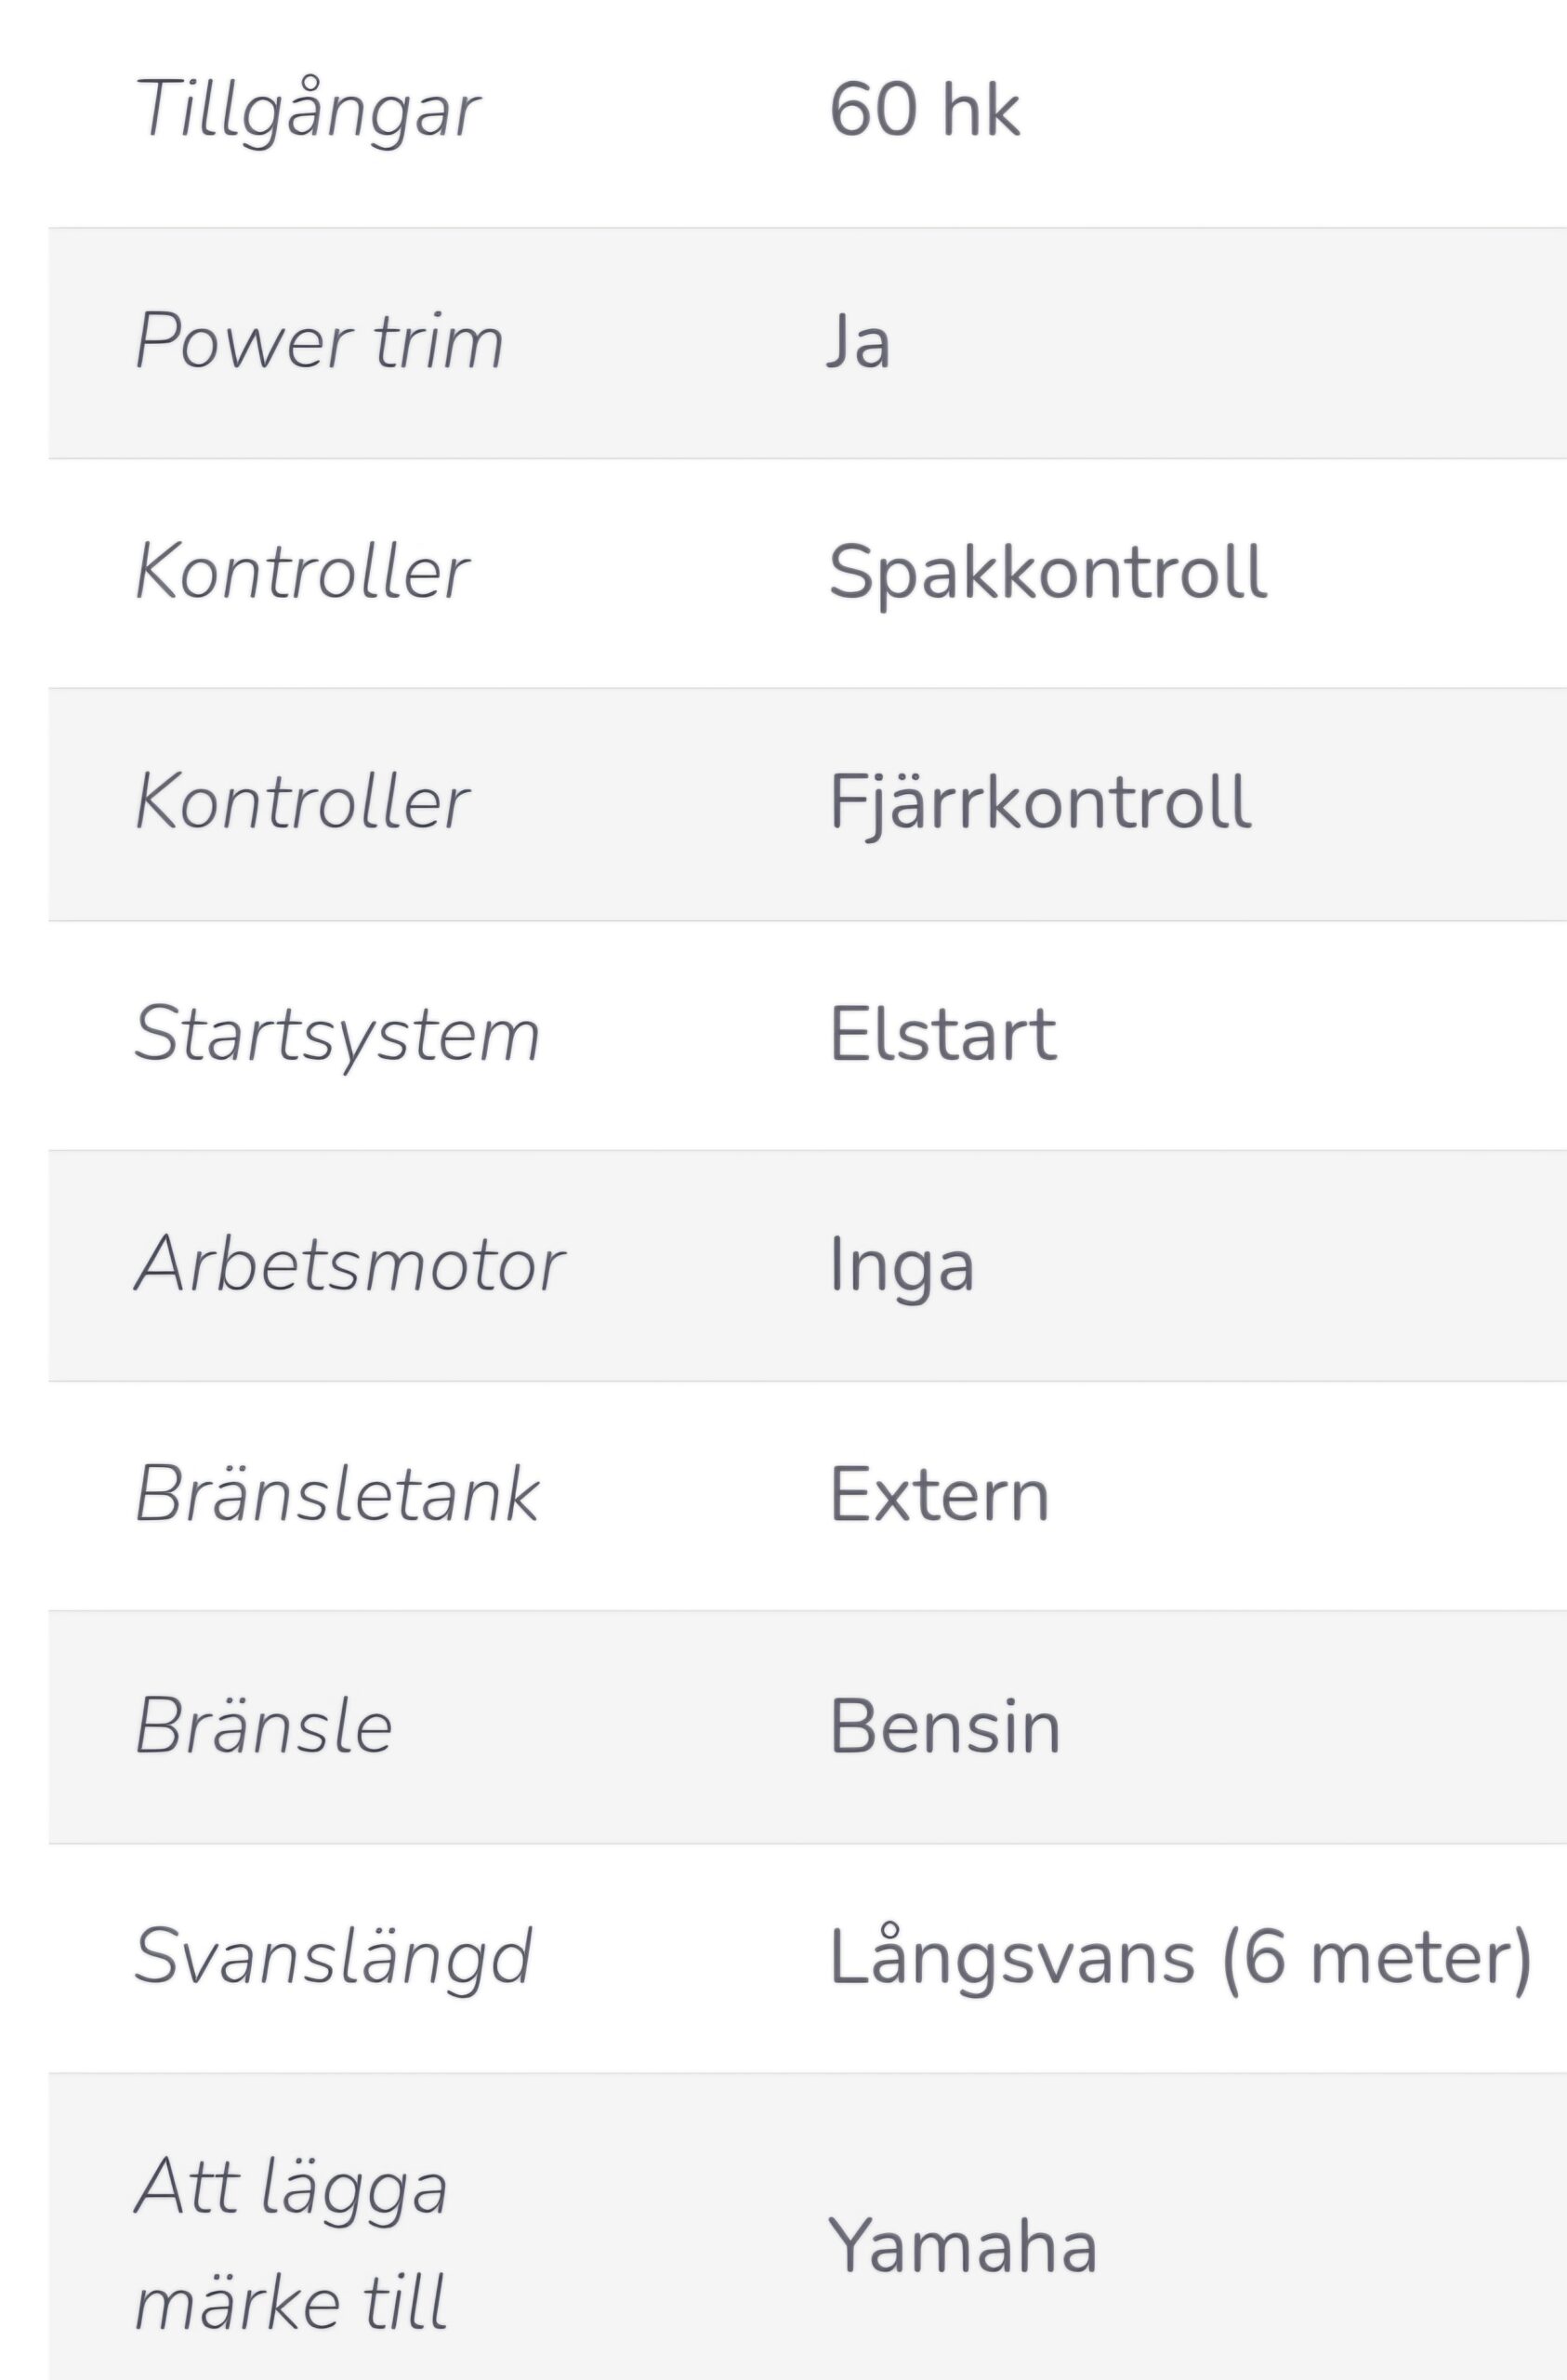This screenshot has height=2380, width=1567.
Task: Select the Yamaha value
Action: (963, 2245)
